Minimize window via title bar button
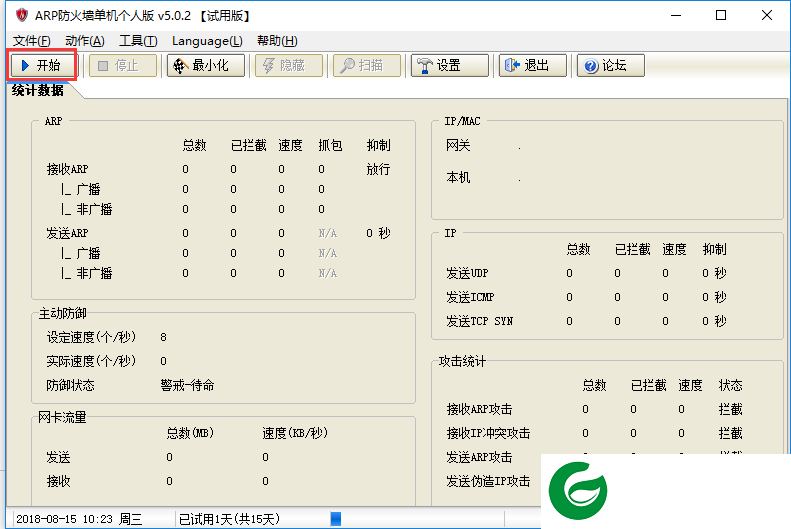This screenshot has height=529, width=791. click(676, 15)
